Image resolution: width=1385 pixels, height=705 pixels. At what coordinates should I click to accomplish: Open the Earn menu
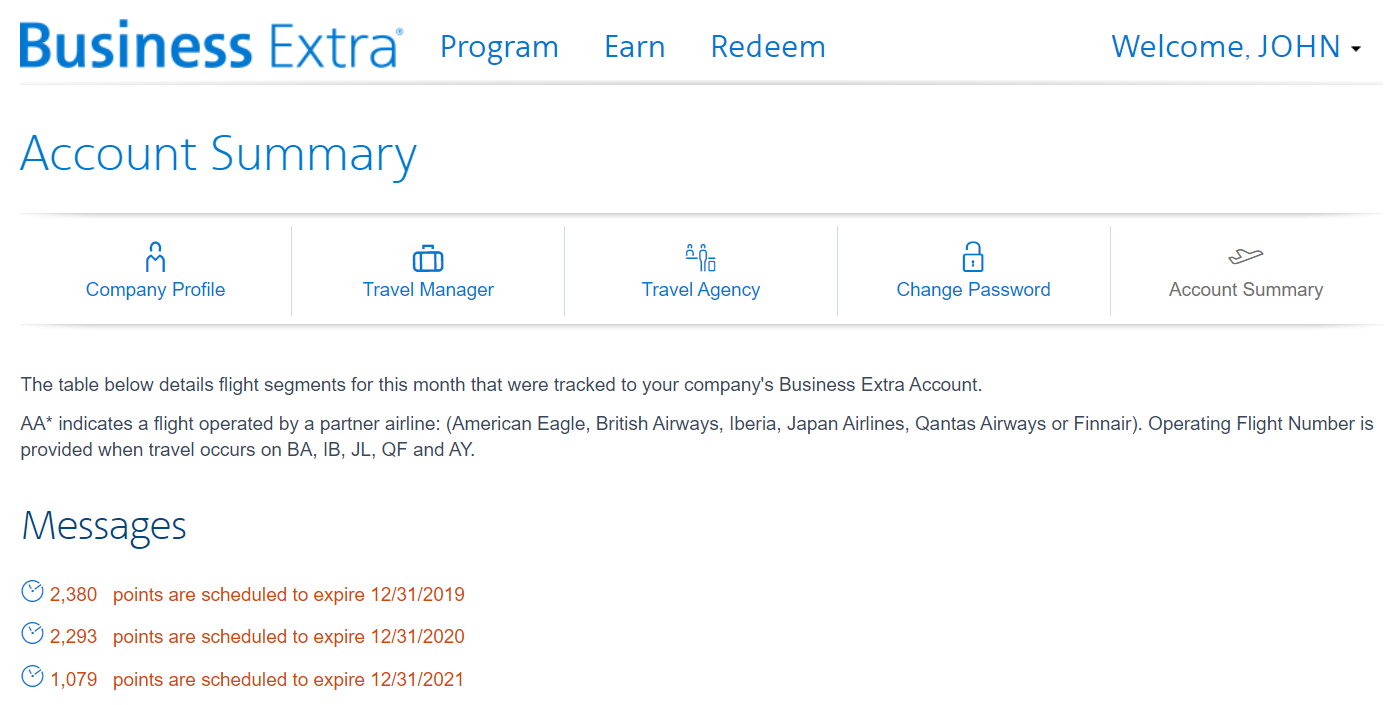(x=634, y=46)
